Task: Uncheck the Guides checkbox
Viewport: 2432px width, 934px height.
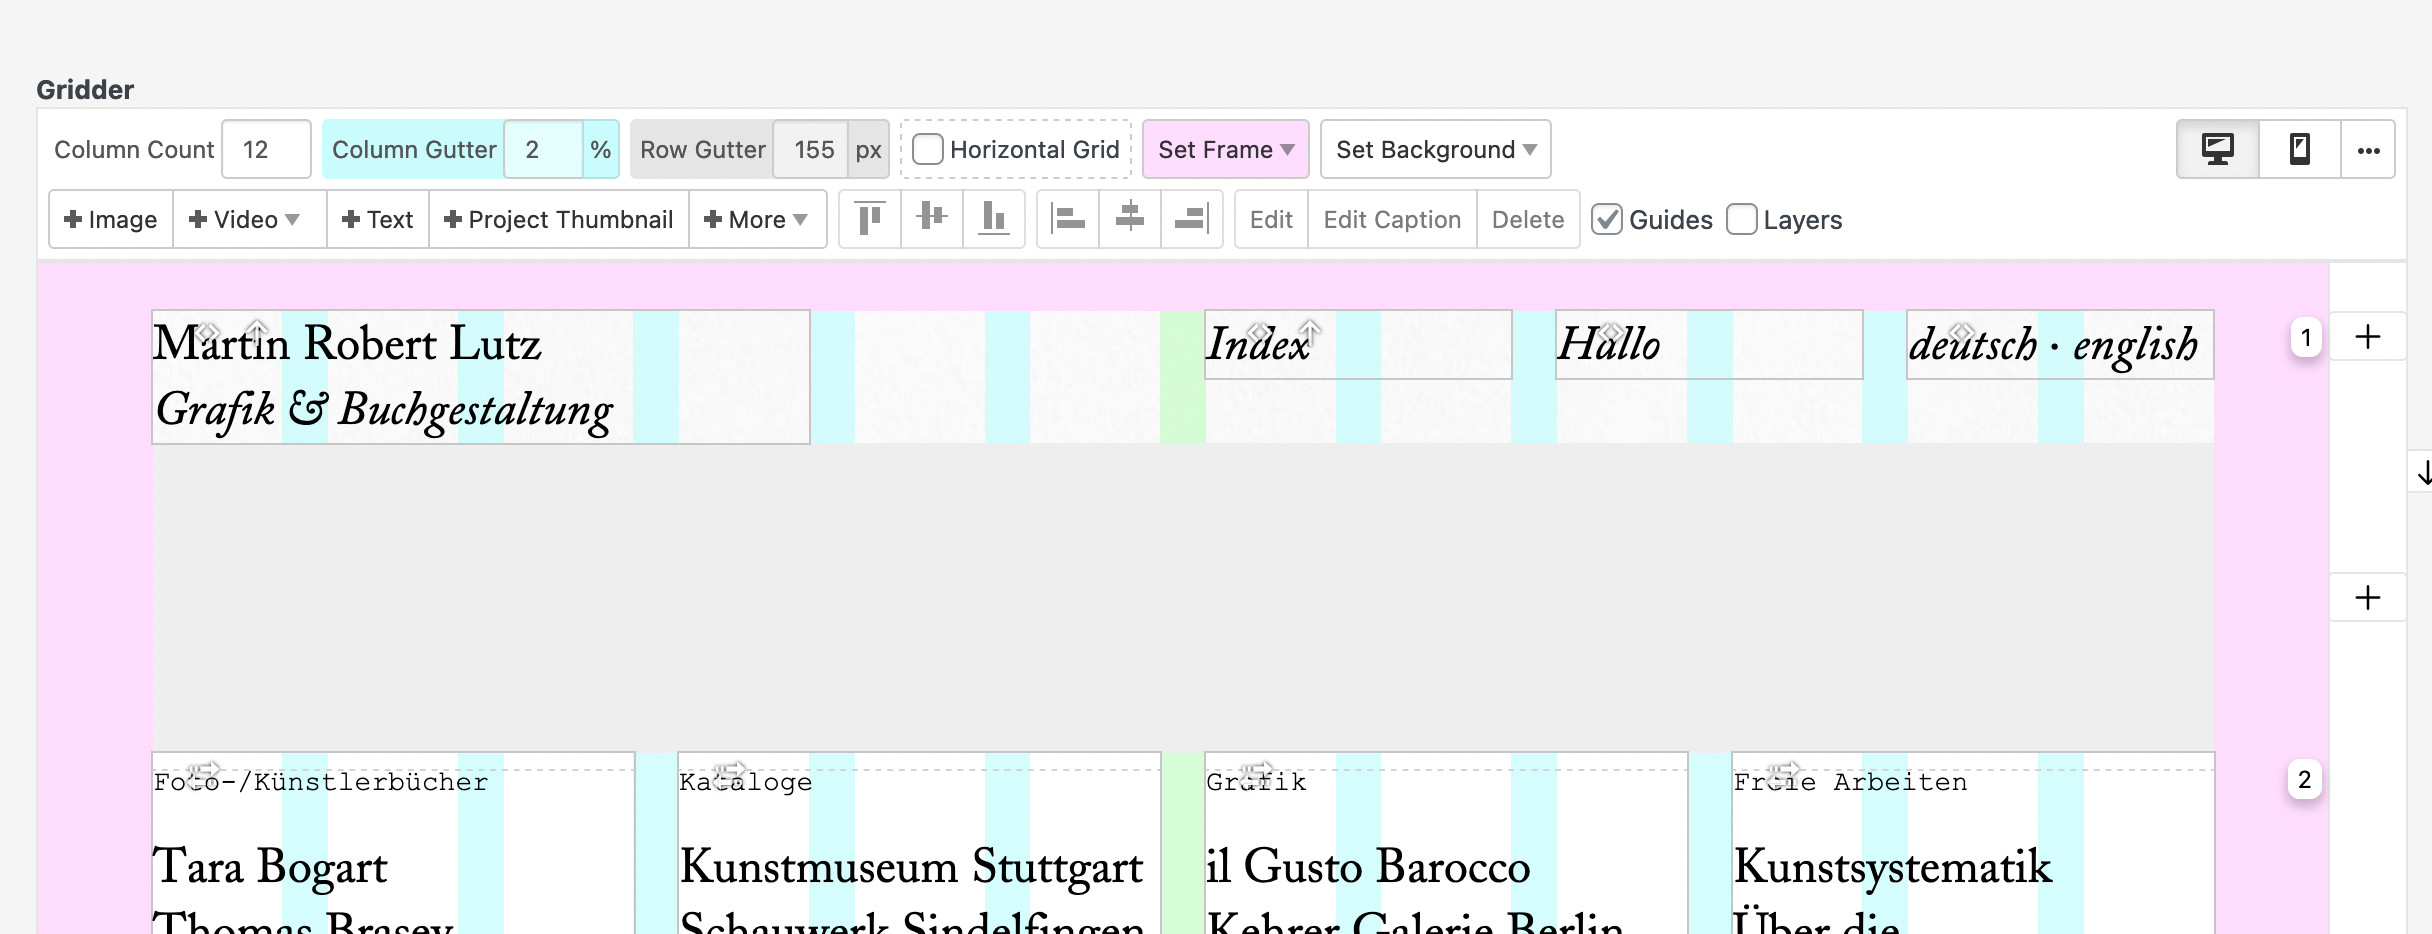Action: click(x=1607, y=220)
